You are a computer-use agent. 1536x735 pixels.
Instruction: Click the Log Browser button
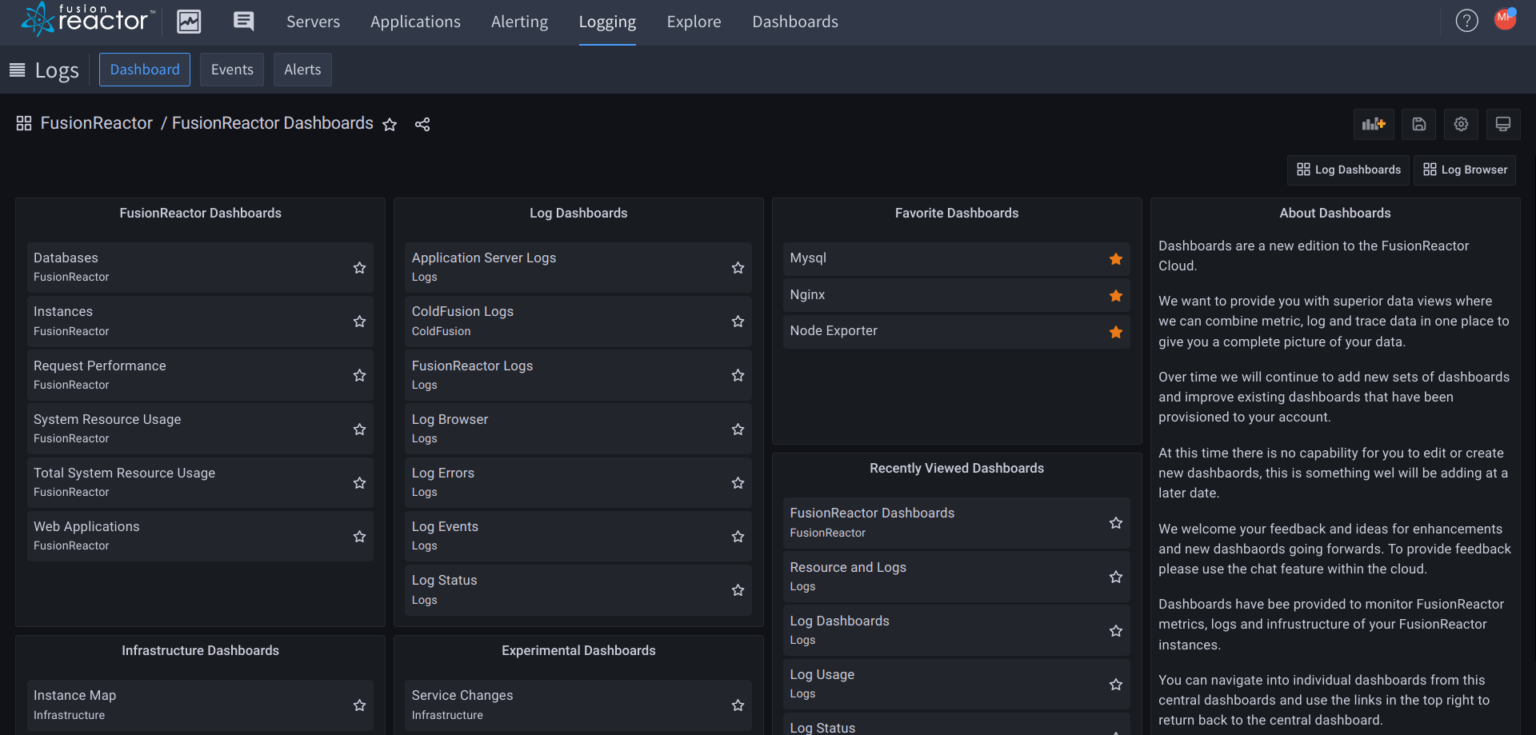(x=1464, y=169)
